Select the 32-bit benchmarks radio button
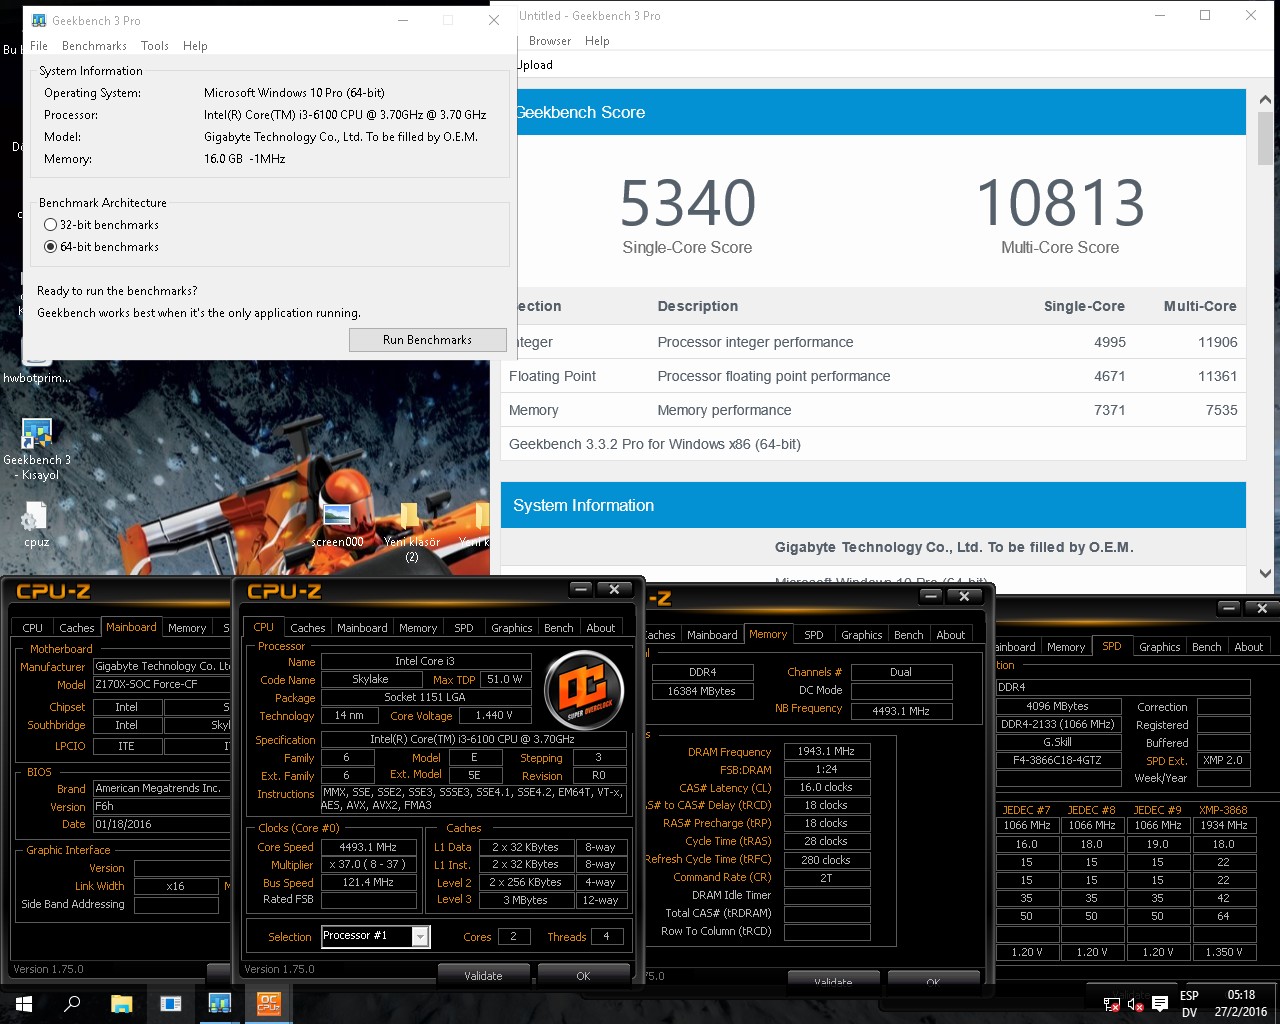This screenshot has width=1280, height=1024. pyautogui.click(x=50, y=225)
